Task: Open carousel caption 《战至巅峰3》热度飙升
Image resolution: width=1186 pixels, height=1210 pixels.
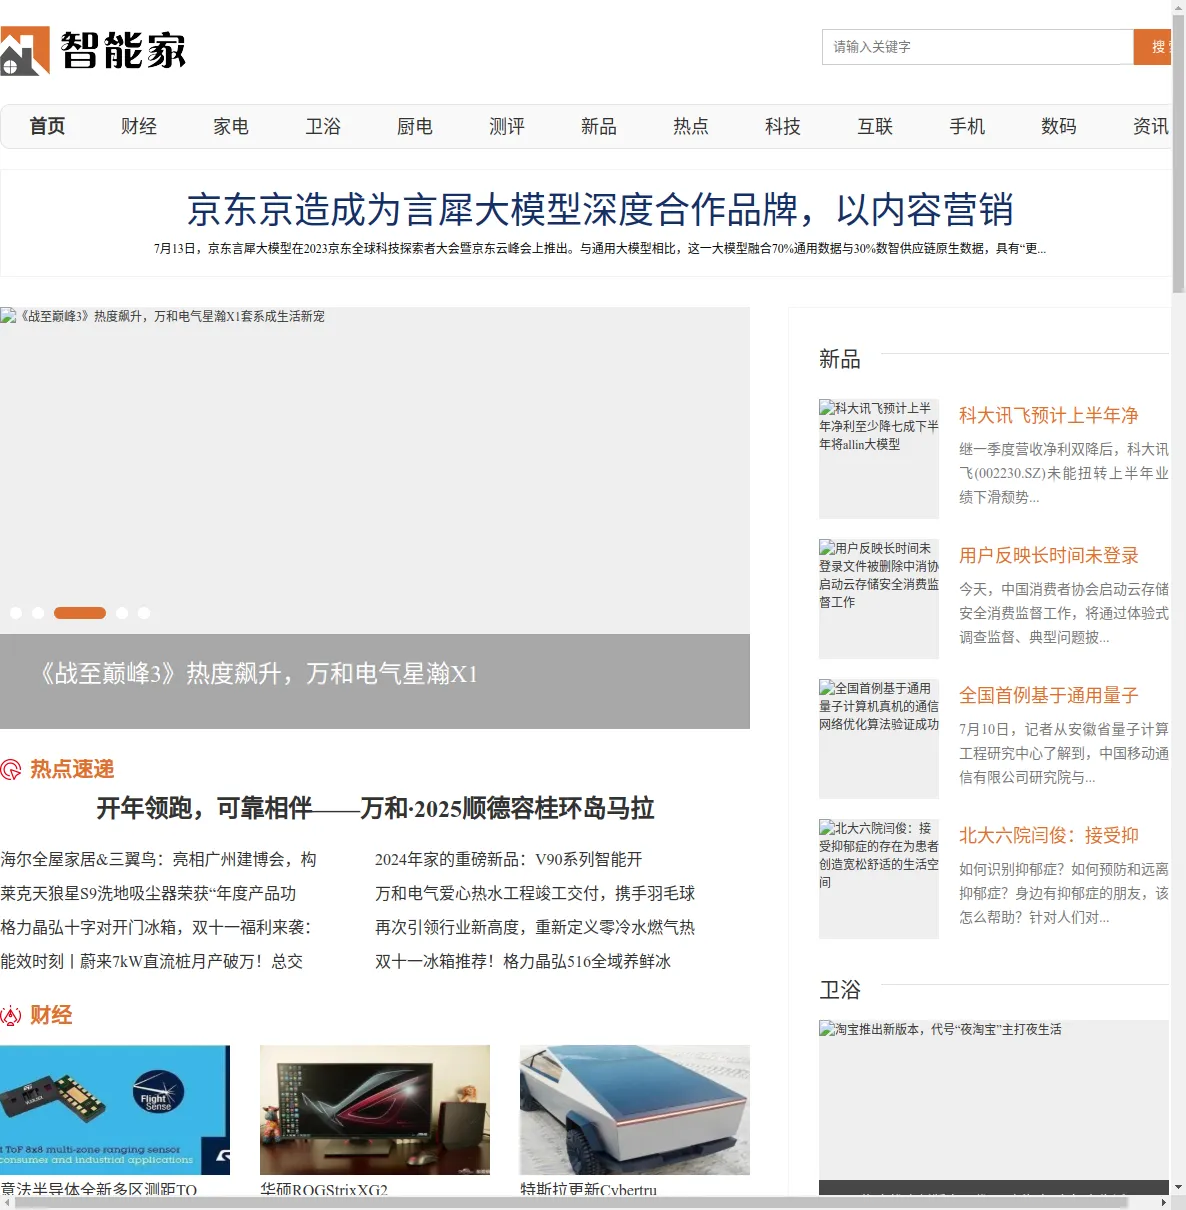Action: [258, 674]
